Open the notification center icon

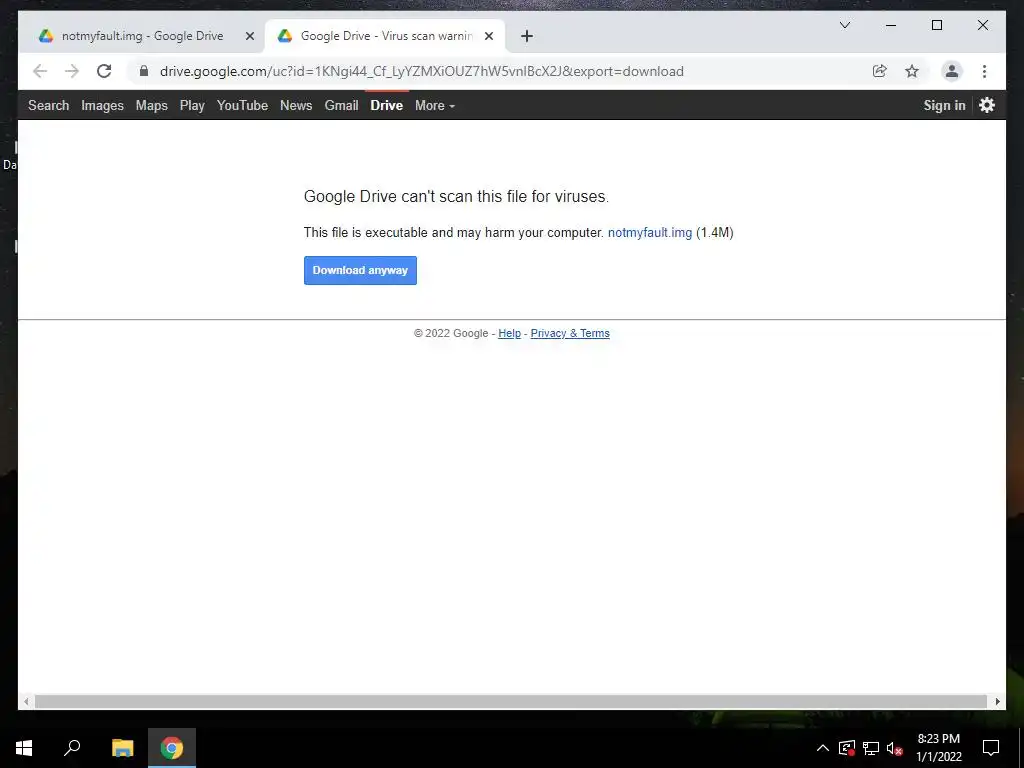tap(991, 748)
